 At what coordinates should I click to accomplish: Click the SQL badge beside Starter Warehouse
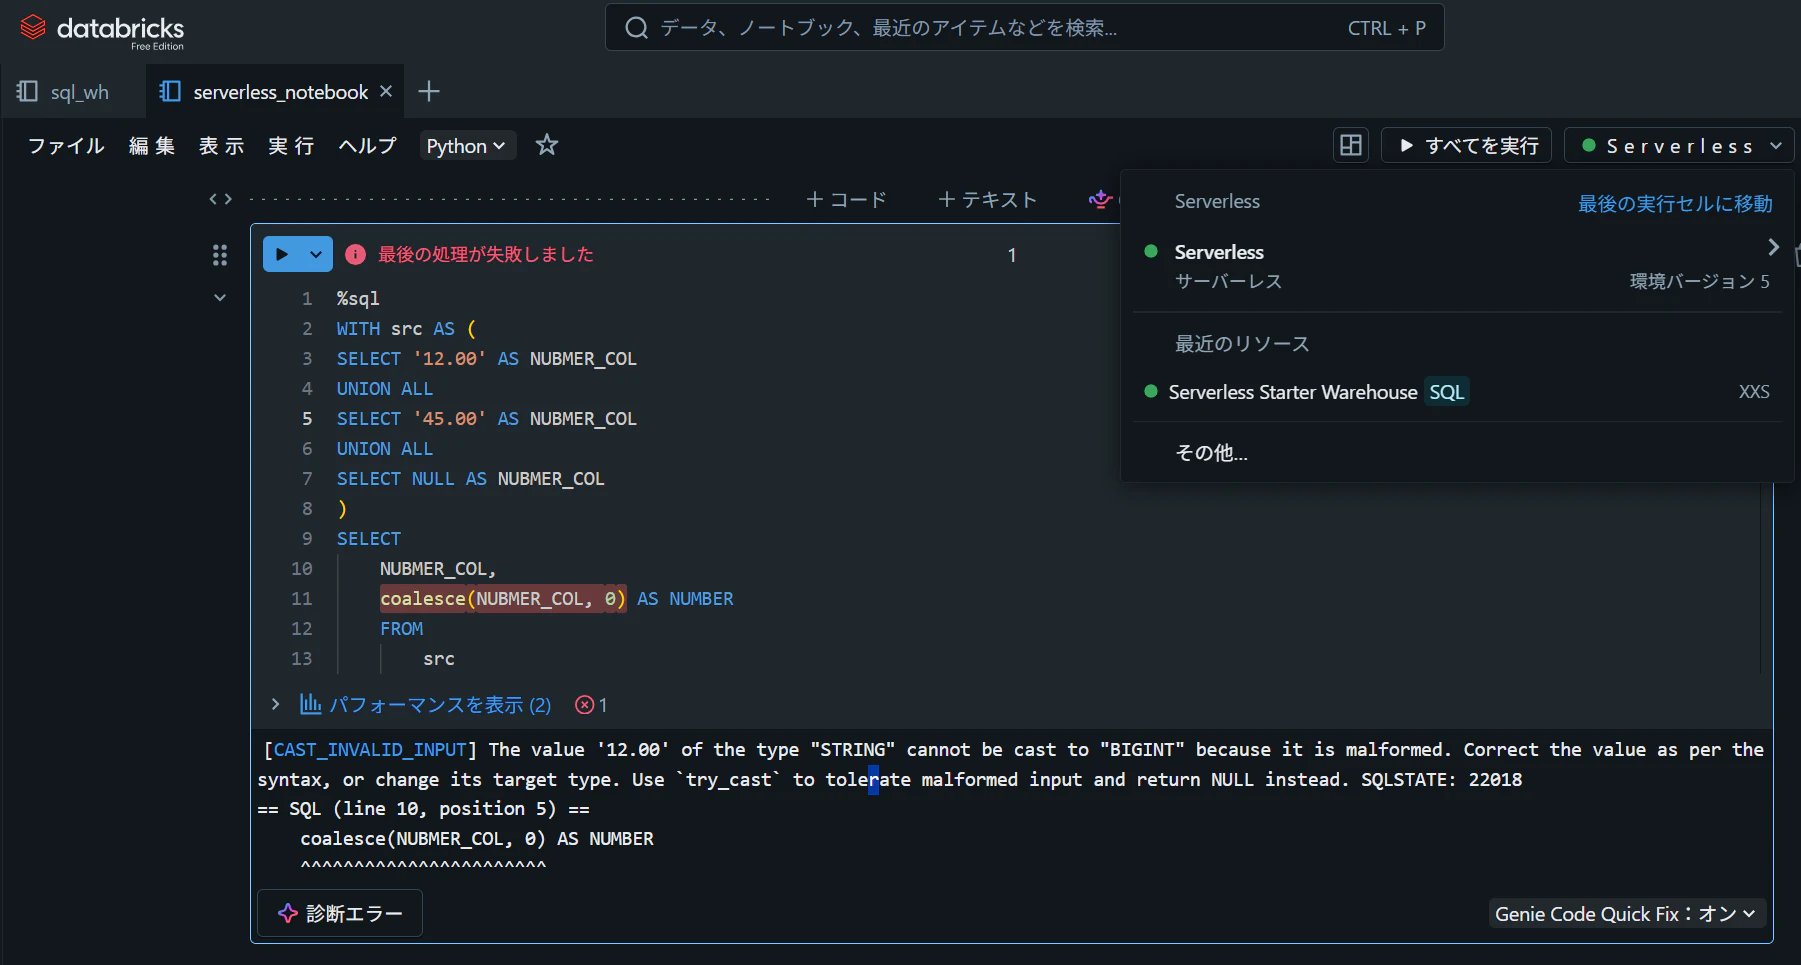(1446, 392)
